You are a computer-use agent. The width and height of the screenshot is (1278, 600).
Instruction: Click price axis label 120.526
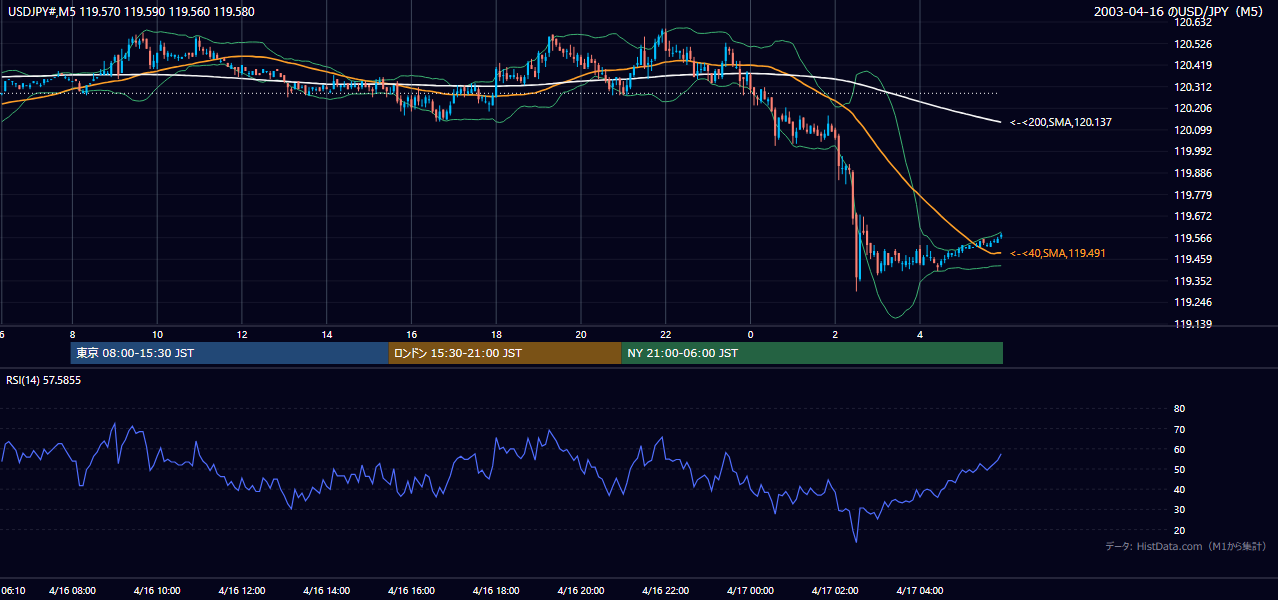(1195, 44)
